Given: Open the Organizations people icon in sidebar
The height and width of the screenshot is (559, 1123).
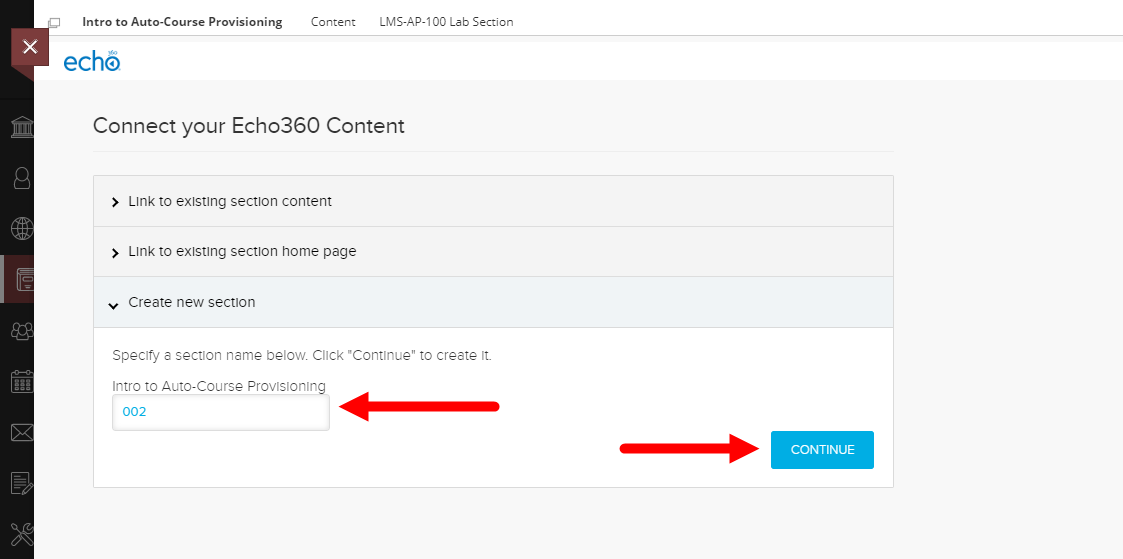Looking at the screenshot, I should pyautogui.click(x=22, y=330).
